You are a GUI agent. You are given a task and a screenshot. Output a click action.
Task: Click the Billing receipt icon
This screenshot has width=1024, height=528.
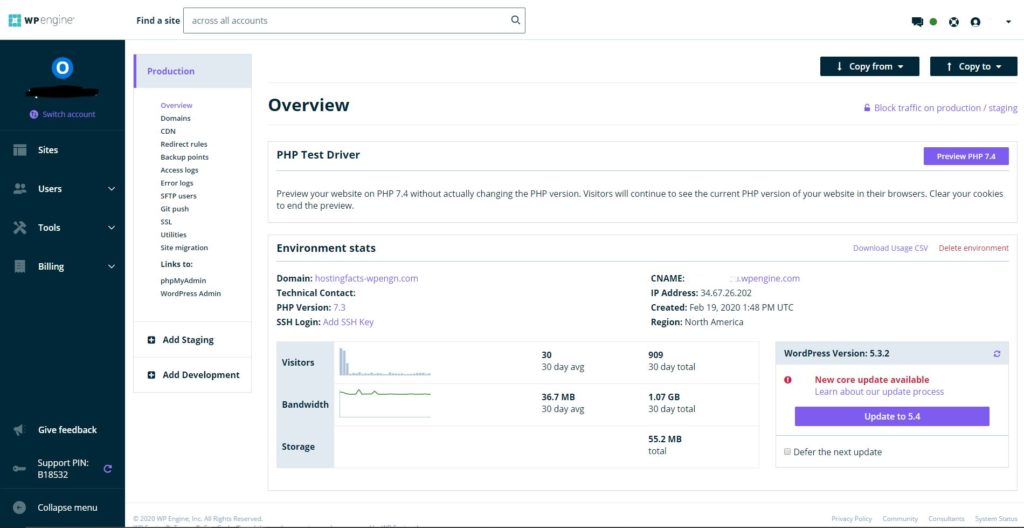click(x=20, y=267)
